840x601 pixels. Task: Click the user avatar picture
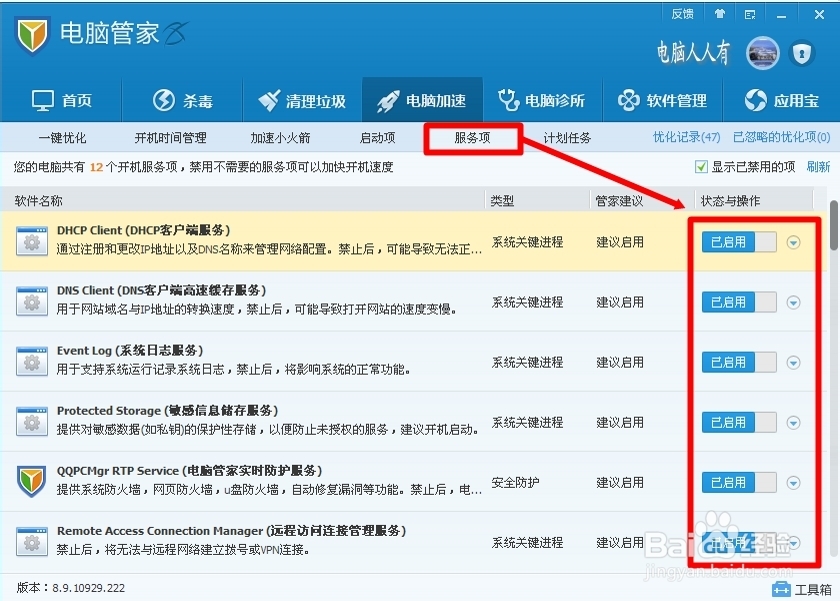point(763,53)
